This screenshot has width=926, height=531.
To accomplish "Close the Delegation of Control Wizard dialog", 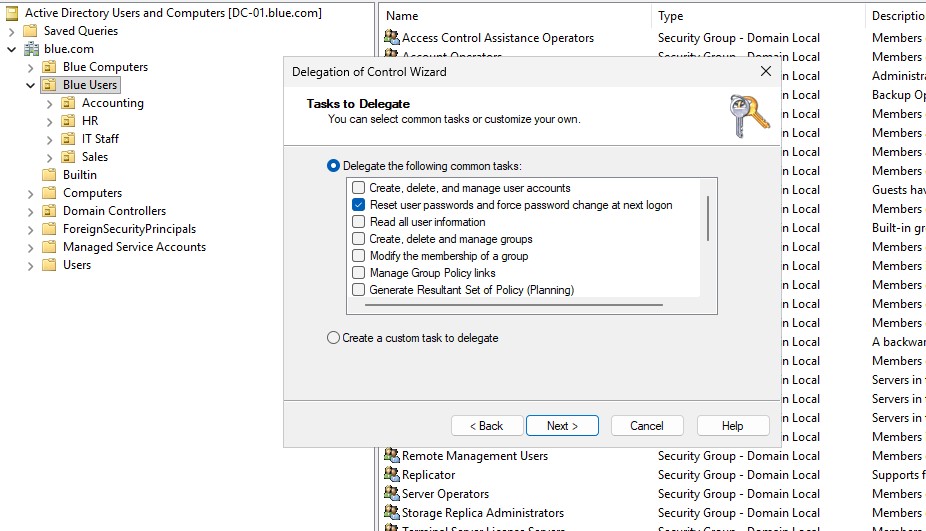I will (766, 71).
